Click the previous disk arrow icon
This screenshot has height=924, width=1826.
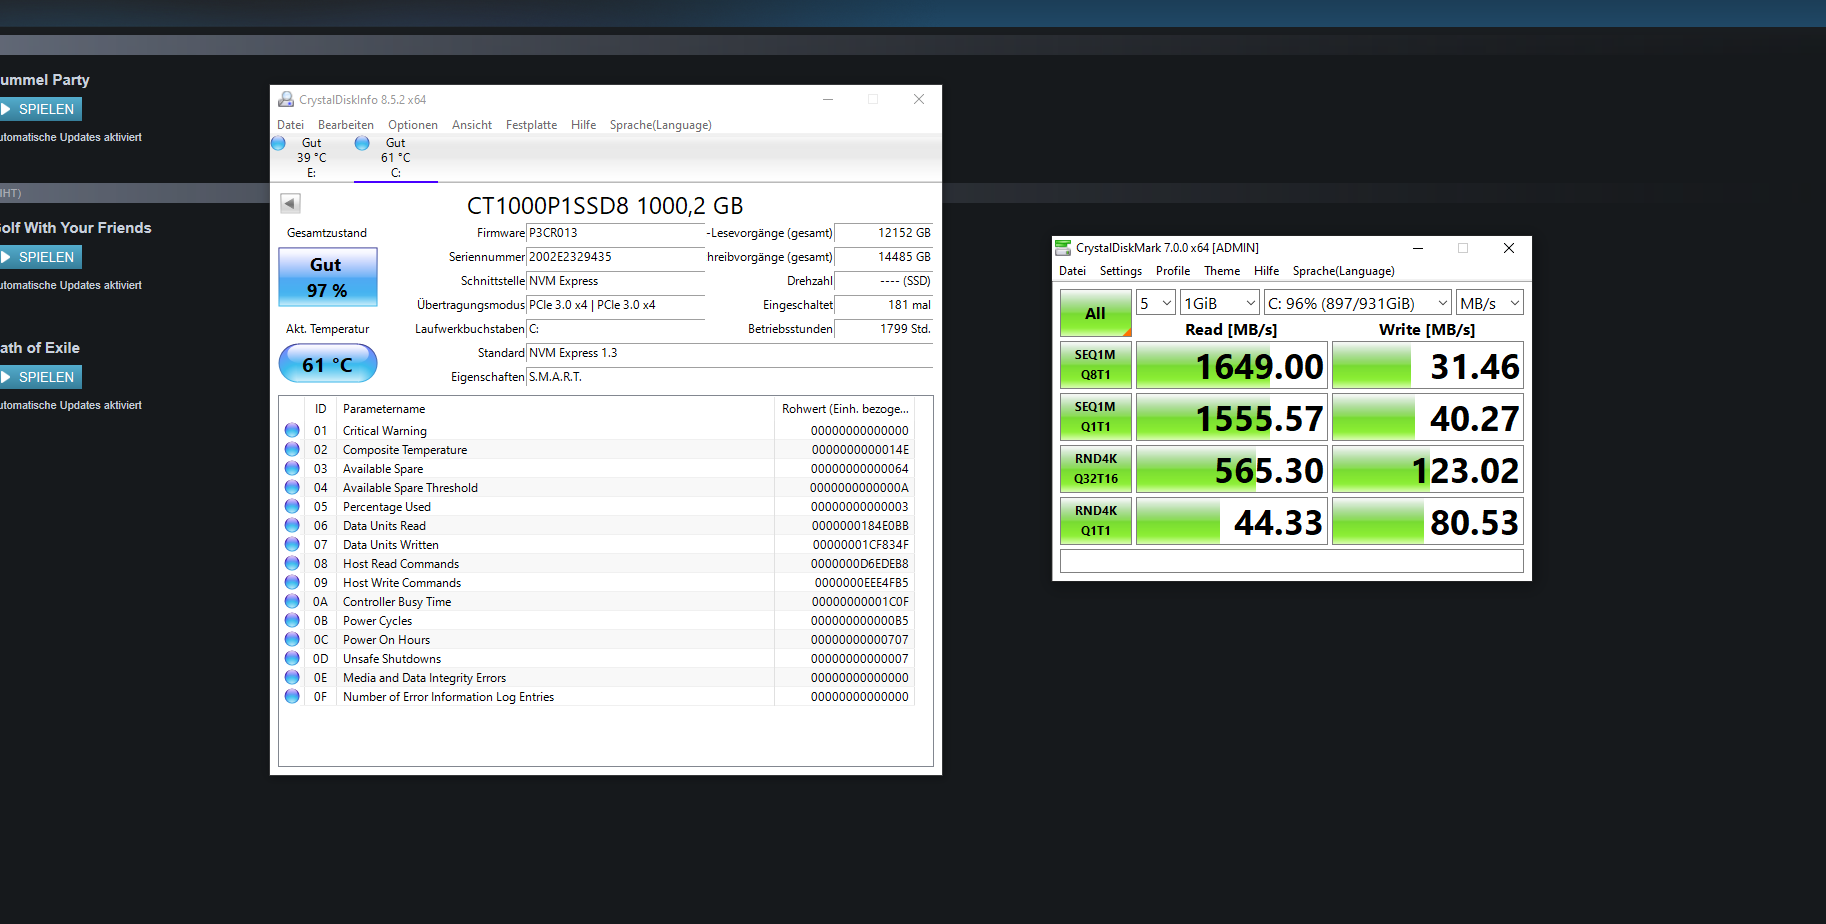290,203
